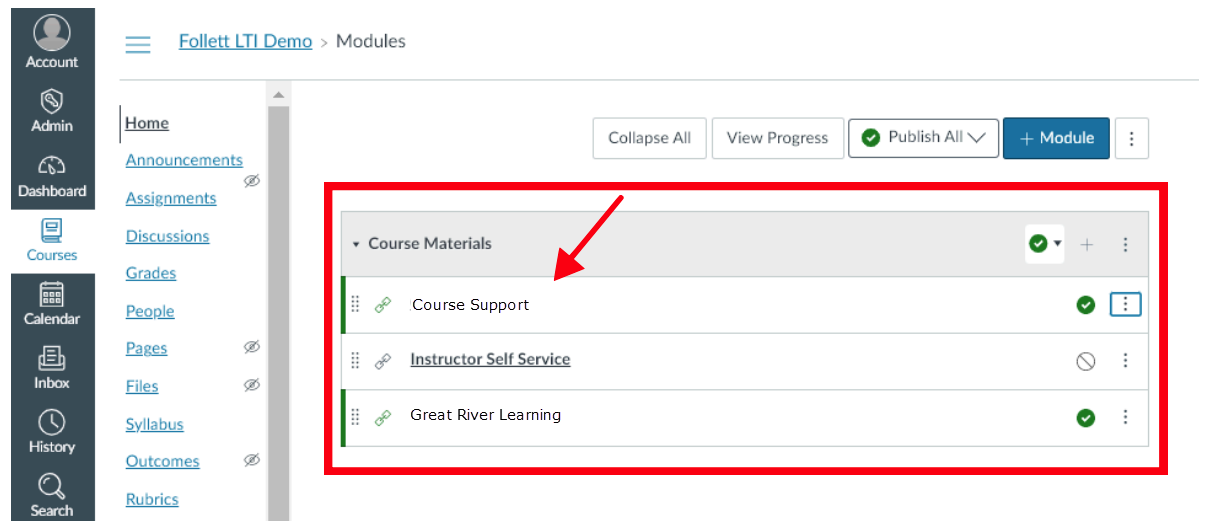Toggle the hamburger course menu icon
This screenshot has width=1209, height=528.
coord(137,44)
